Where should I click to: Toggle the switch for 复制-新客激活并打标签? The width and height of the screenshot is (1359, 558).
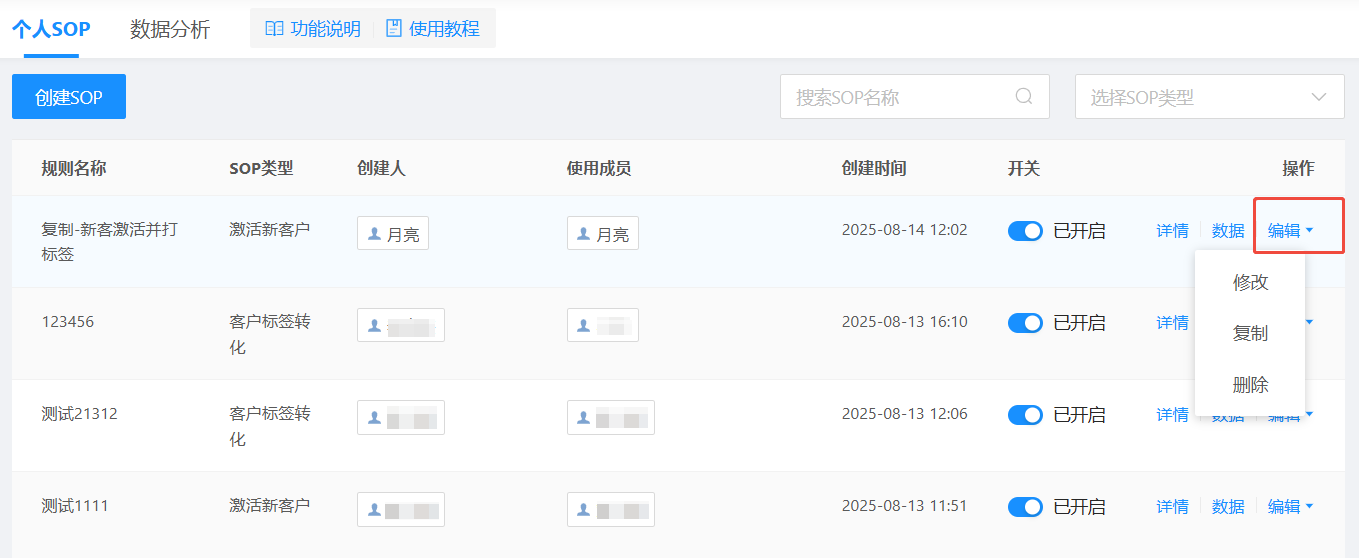point(1025,231)
